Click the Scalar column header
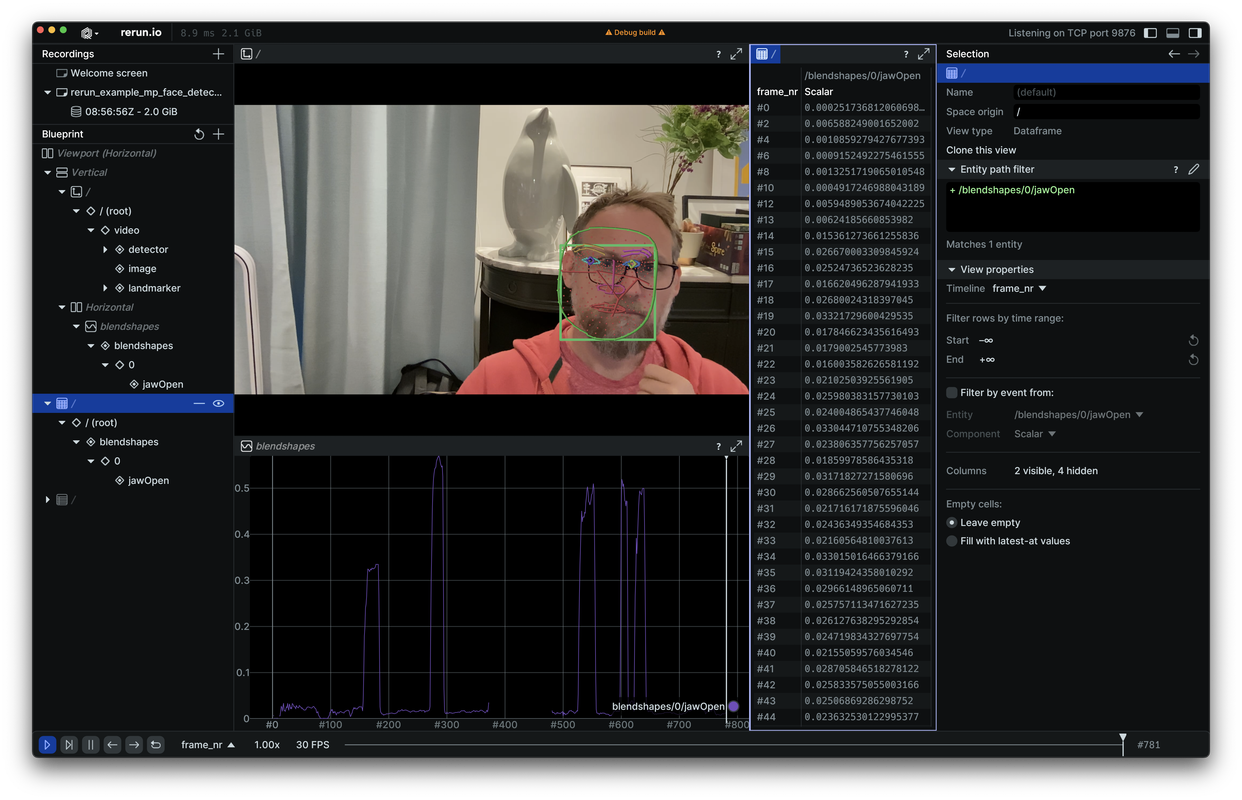The image size is (1242, 800). (819, 92)
